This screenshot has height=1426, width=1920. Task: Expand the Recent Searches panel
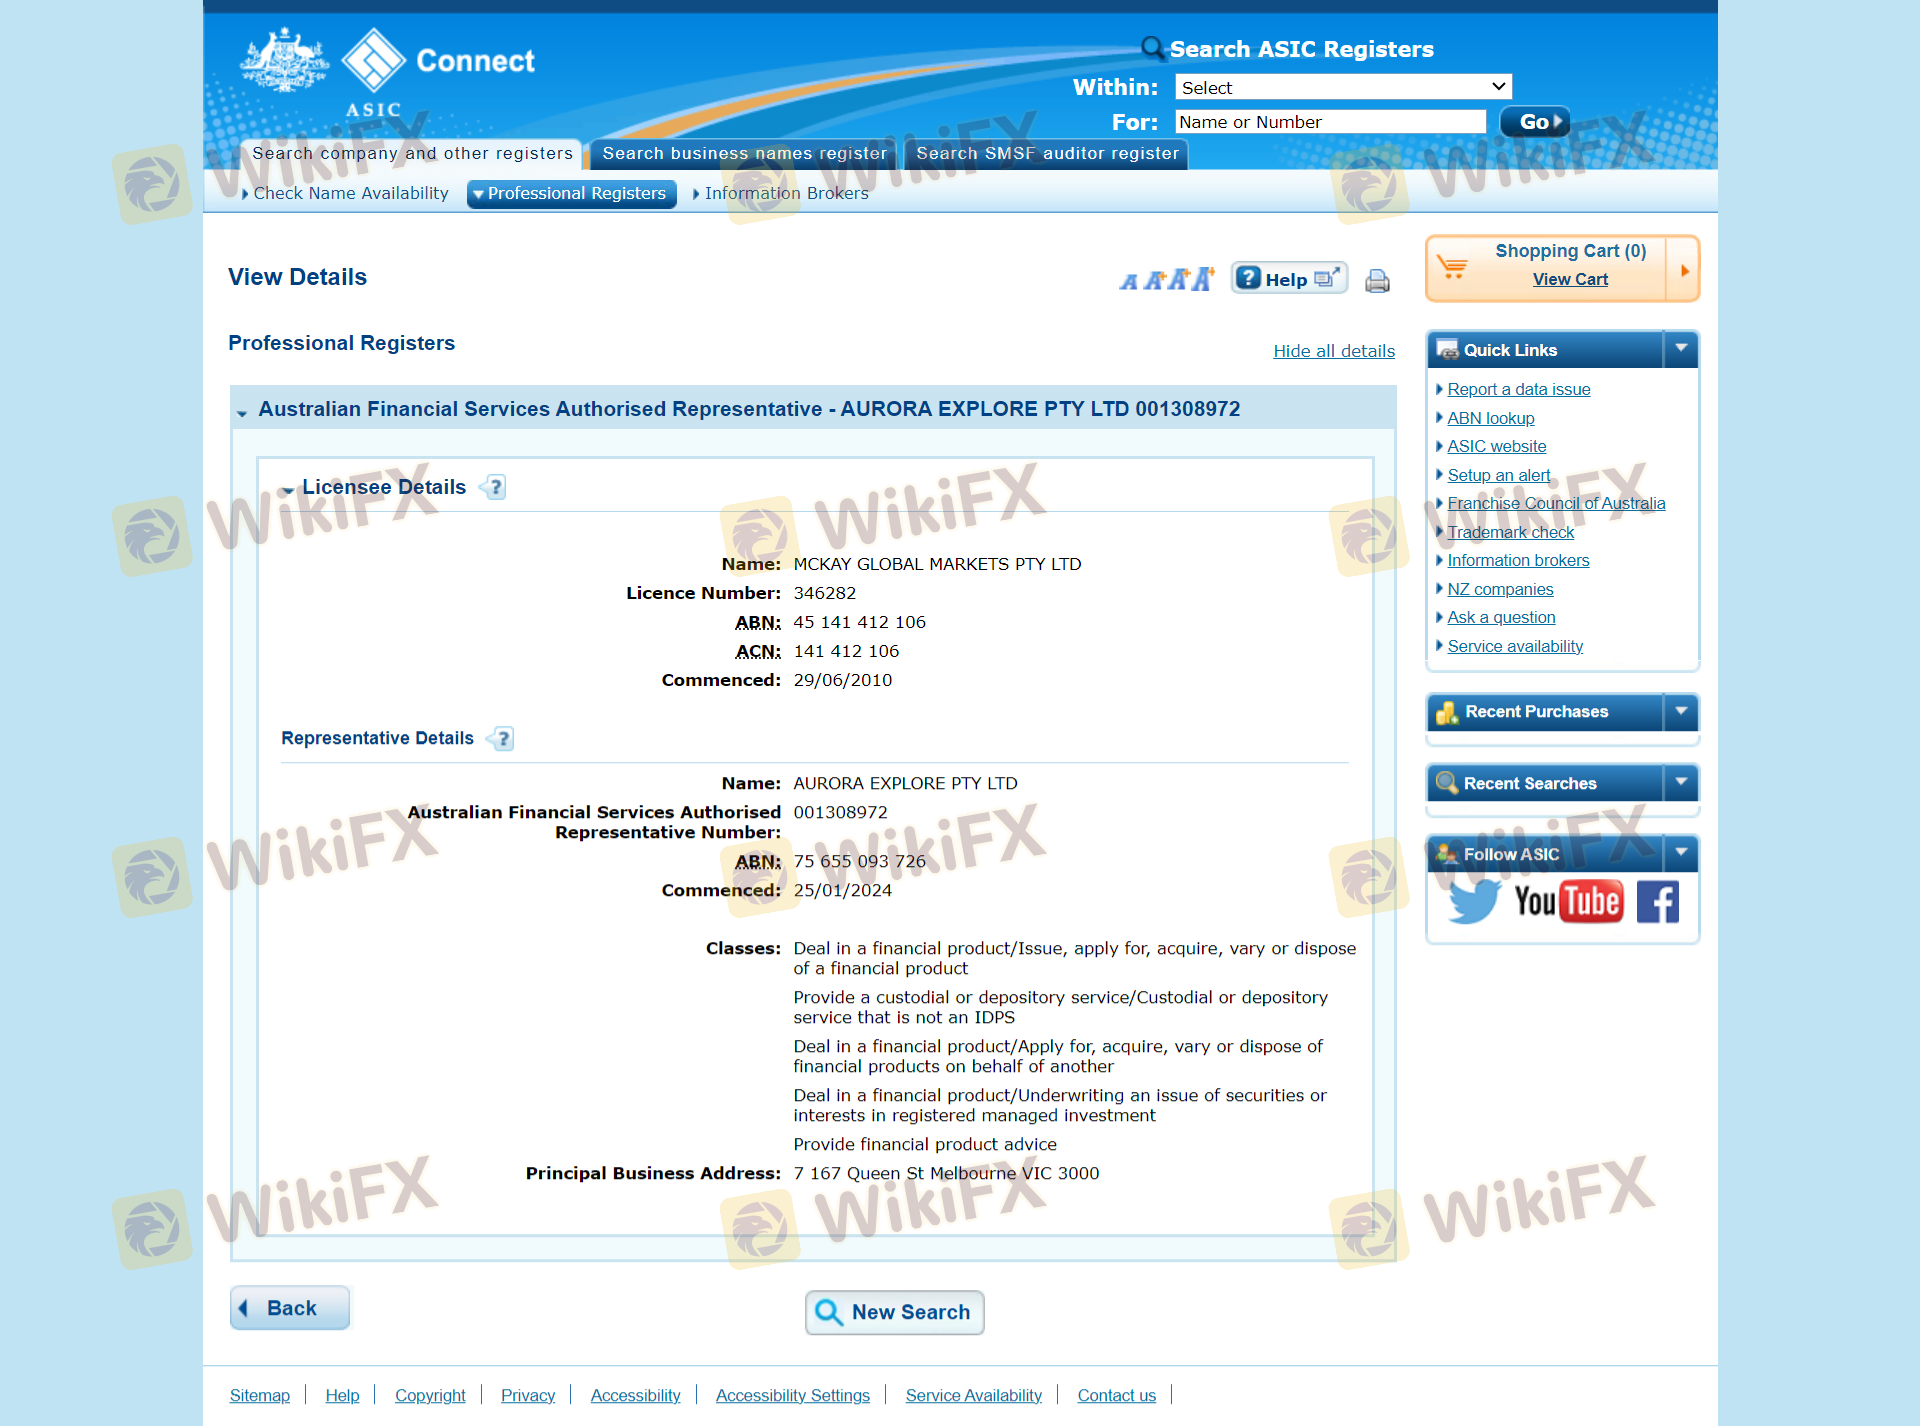tap(1681, 783)
